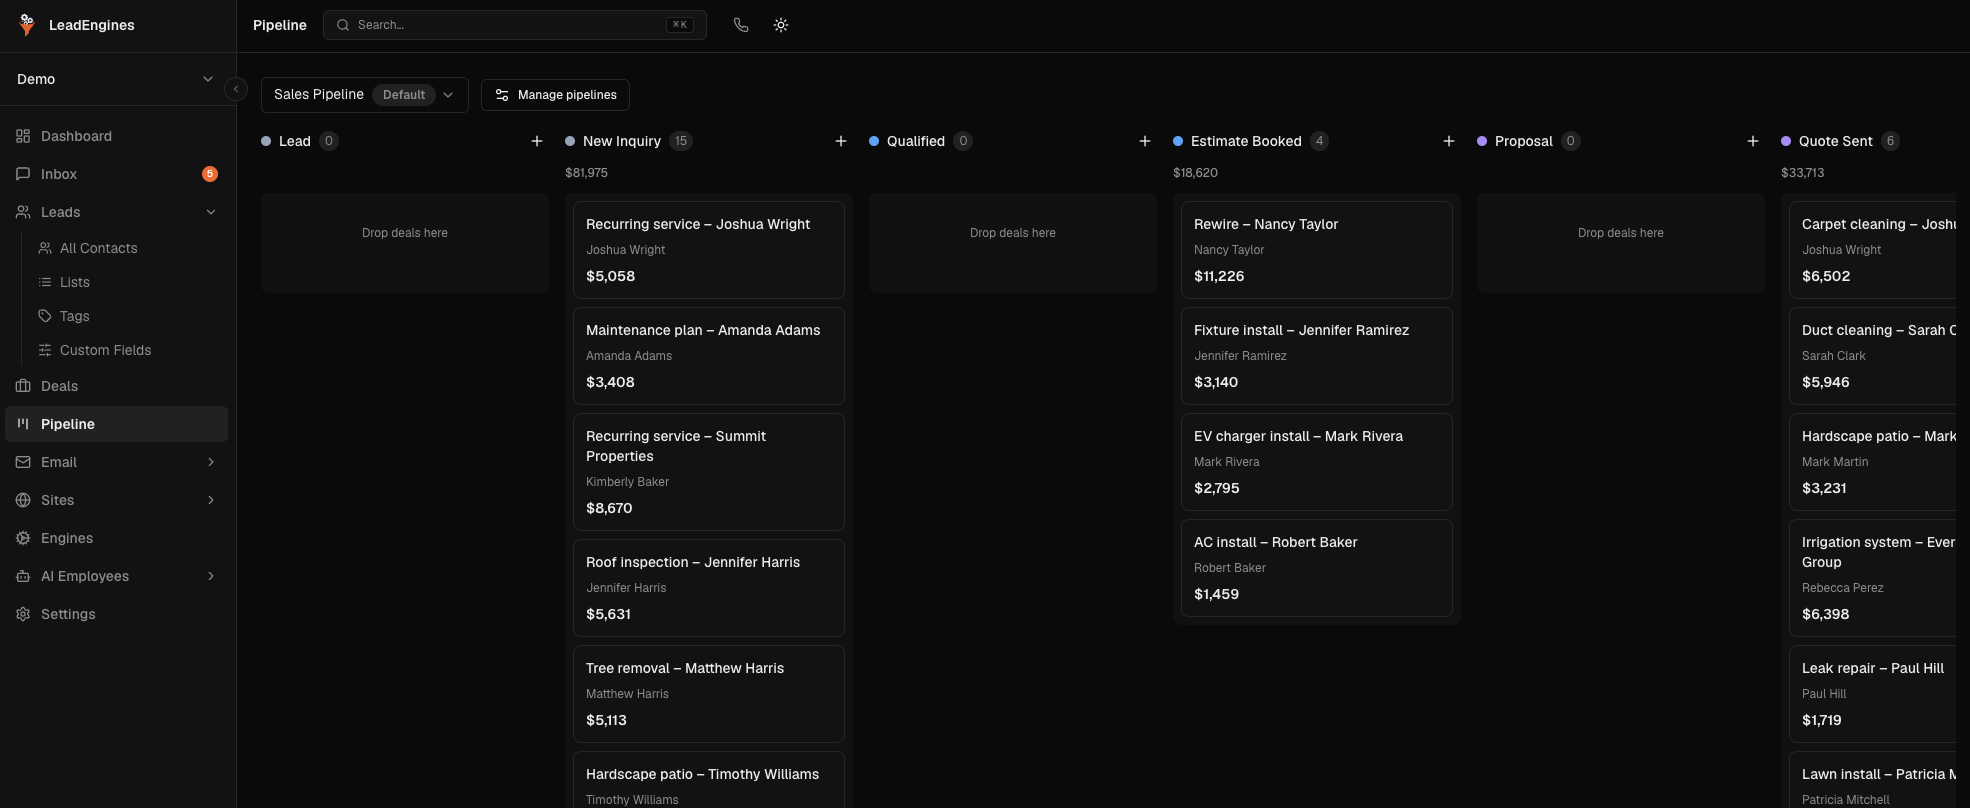Open Recurring service – Joshua Wright deal
The height and width of the screenshot is (808, 1970).
pos(709,250)
